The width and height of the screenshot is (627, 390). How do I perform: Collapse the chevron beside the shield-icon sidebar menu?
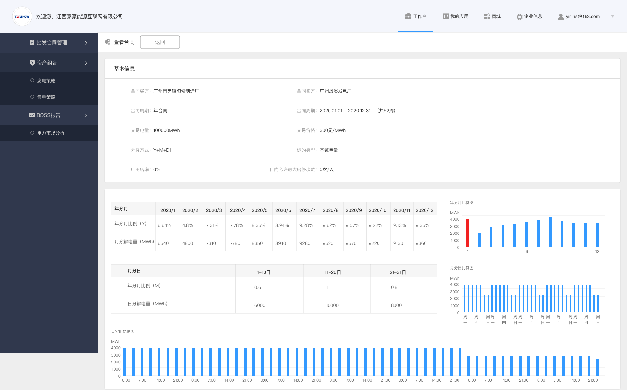(86, 63)
